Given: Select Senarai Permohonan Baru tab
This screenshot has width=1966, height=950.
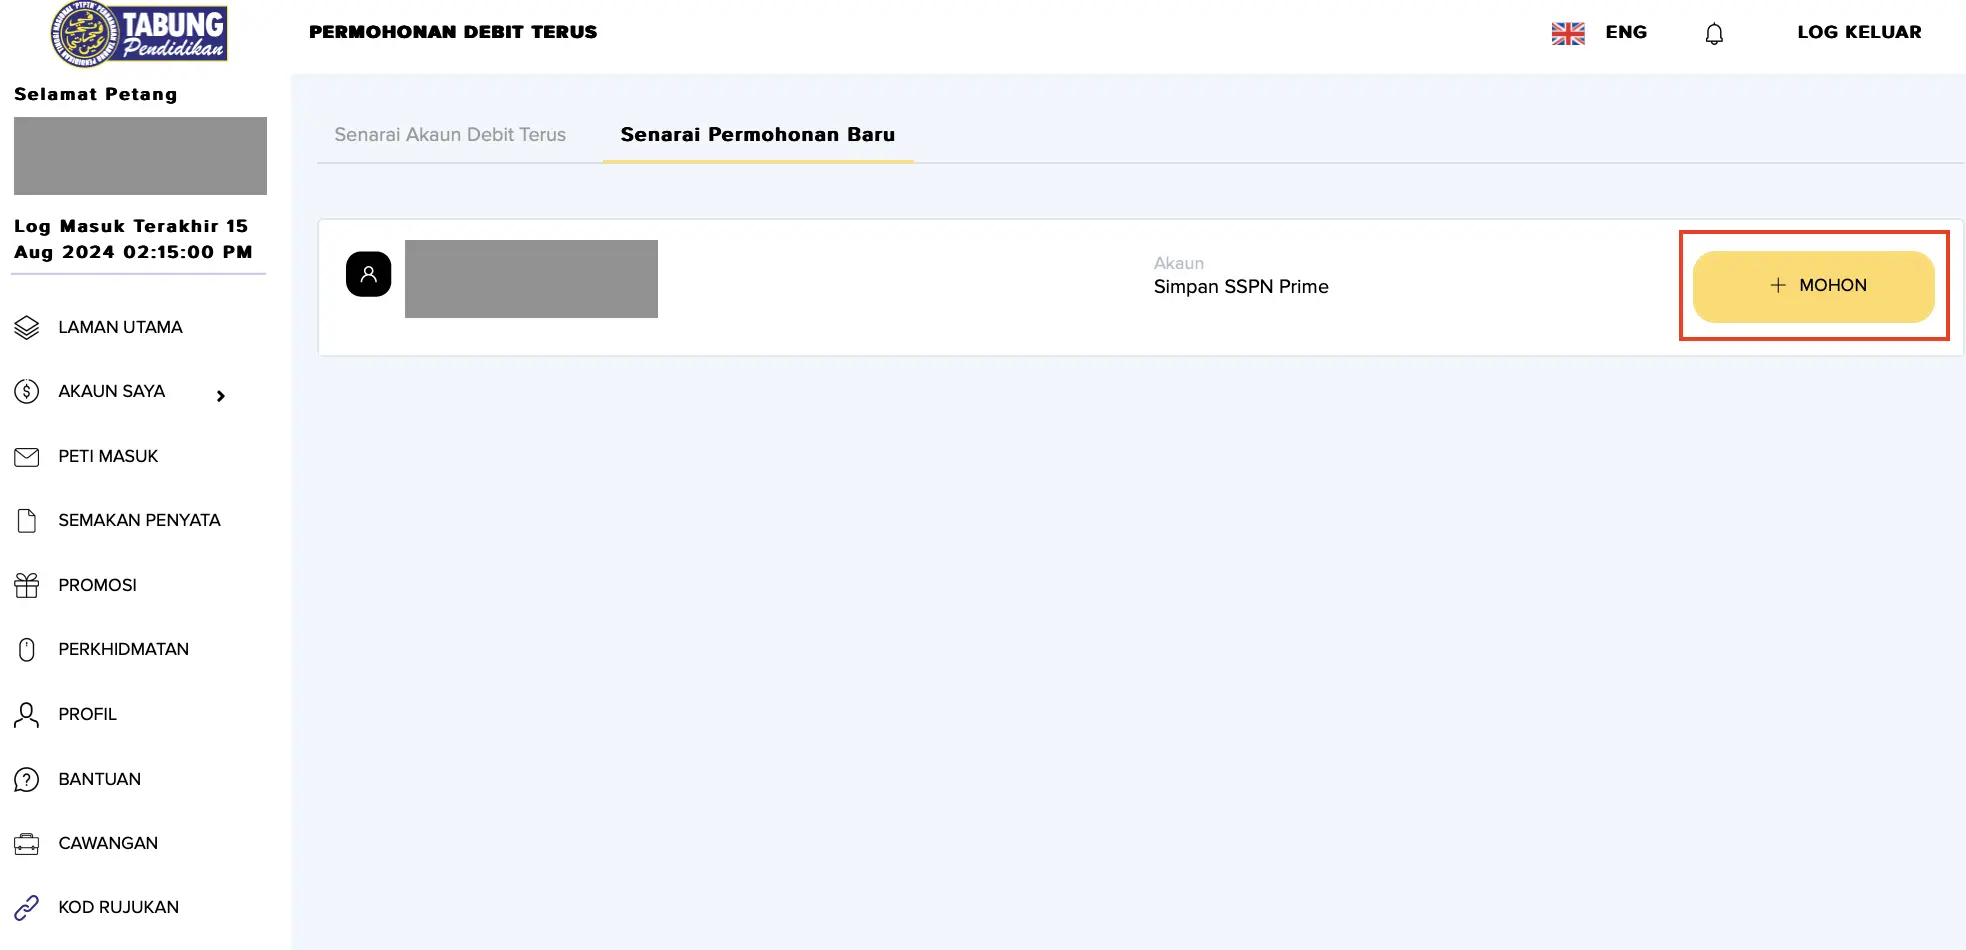Looking at the screenshot, I should (758, 134).
